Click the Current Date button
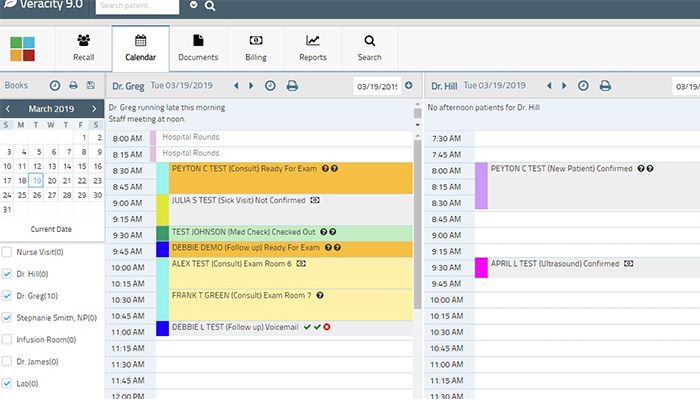 click(51, 229)
